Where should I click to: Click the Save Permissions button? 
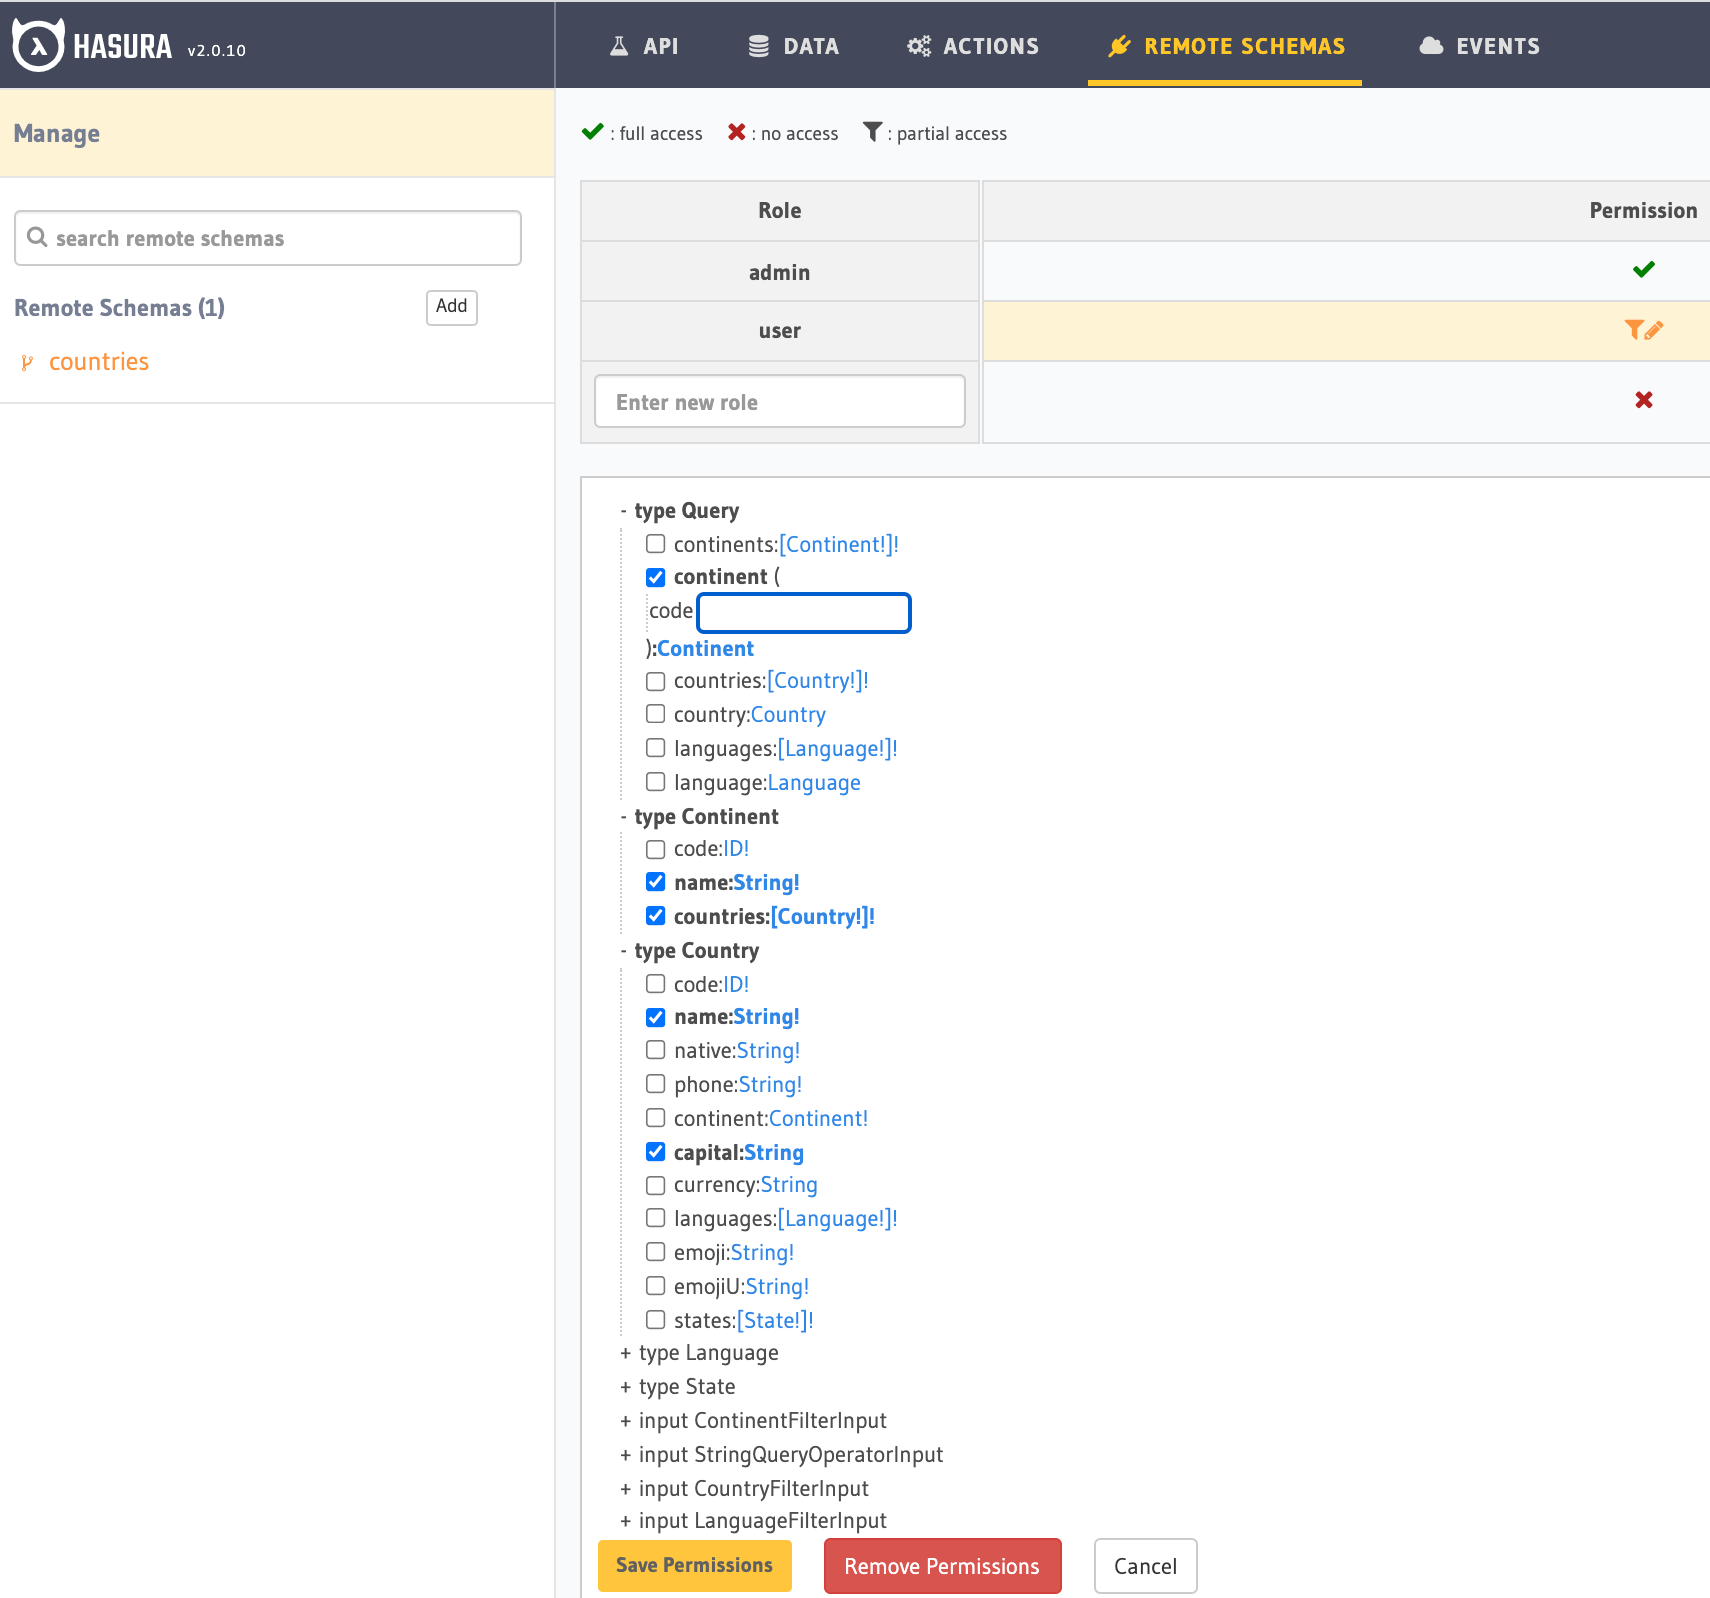click(694, 1565)
